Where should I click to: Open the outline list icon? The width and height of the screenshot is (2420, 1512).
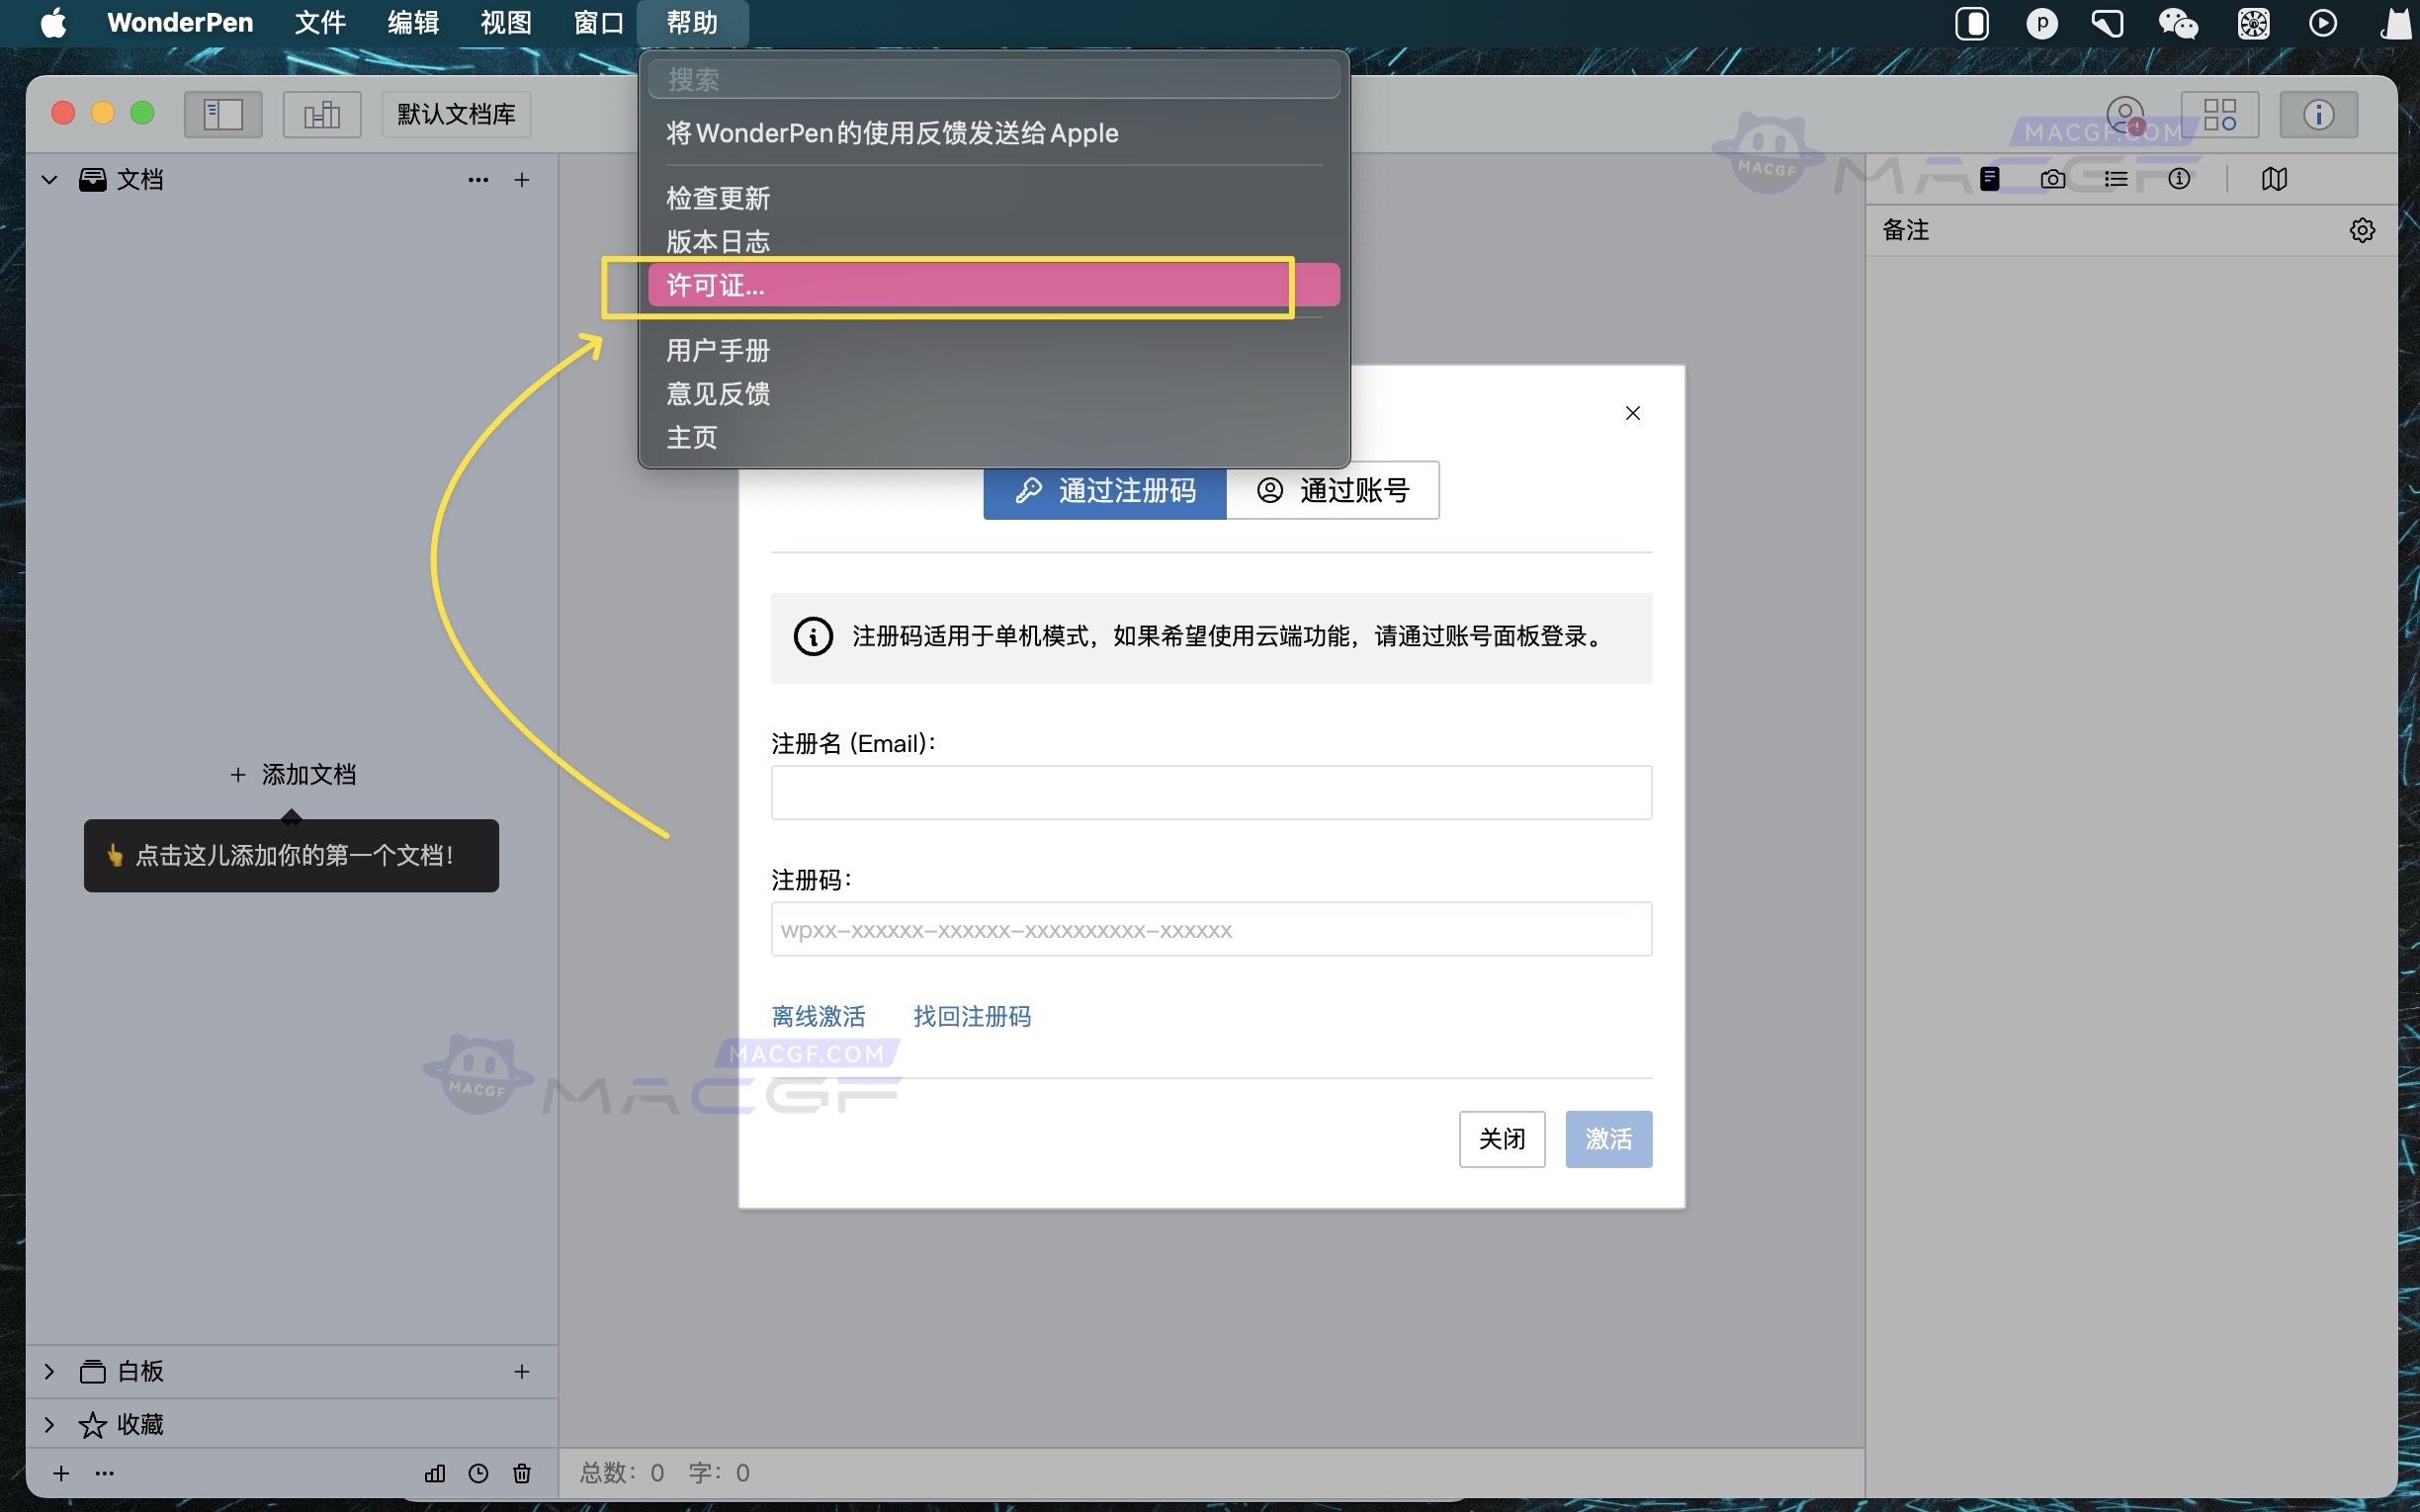point(2115,178)
